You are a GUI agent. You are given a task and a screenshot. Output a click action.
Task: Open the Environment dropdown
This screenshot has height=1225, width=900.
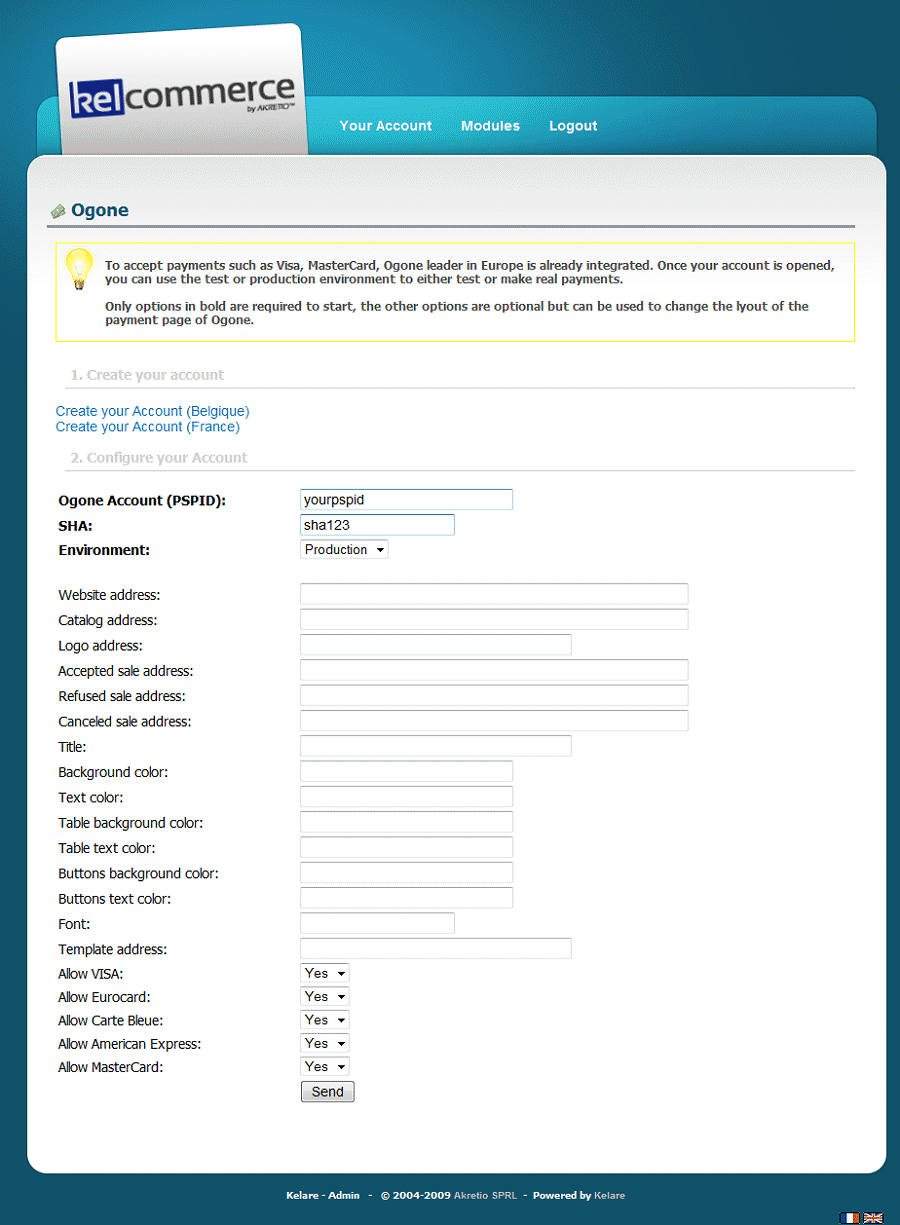pyautogui.click(x=344, y=550)
